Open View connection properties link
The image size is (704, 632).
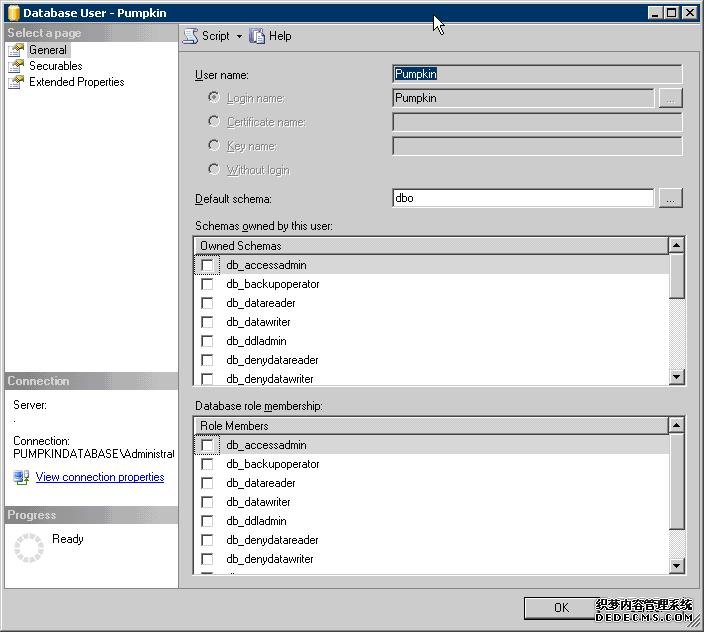(100, 478)
